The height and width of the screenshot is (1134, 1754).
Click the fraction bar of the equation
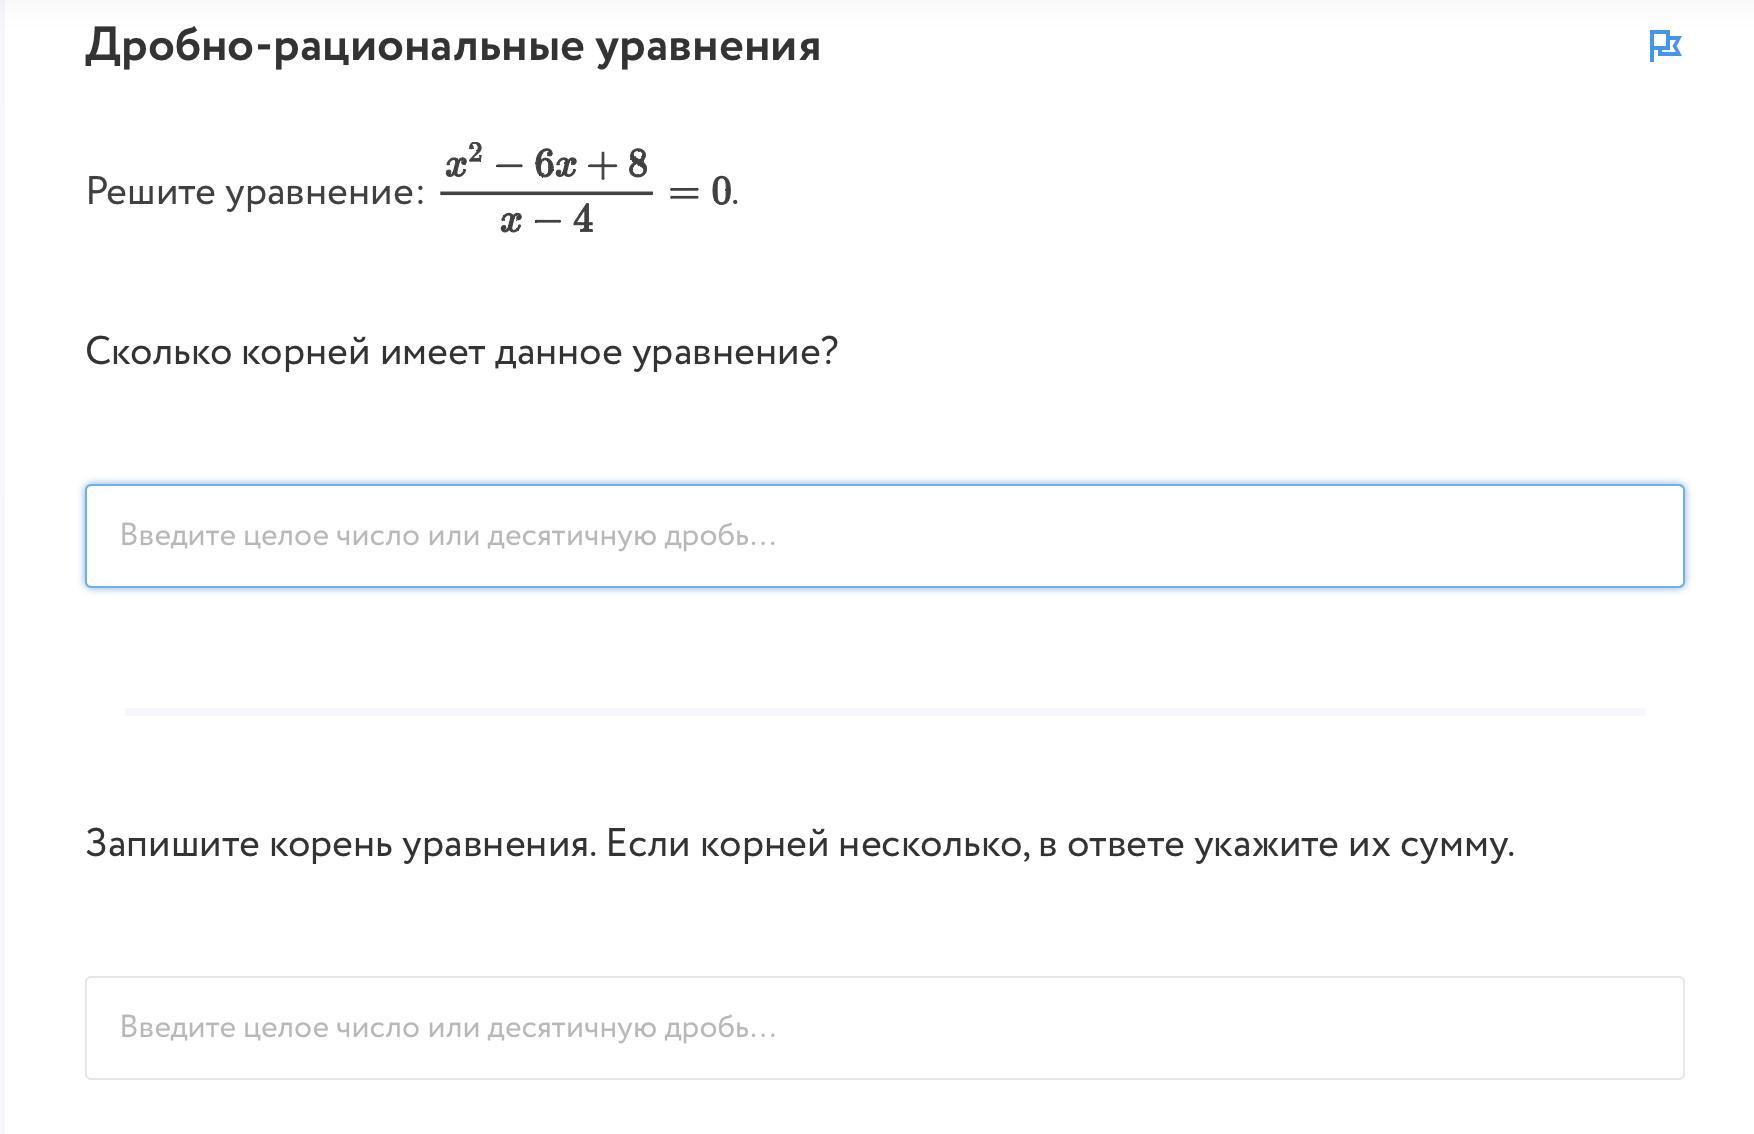point(546,192)
